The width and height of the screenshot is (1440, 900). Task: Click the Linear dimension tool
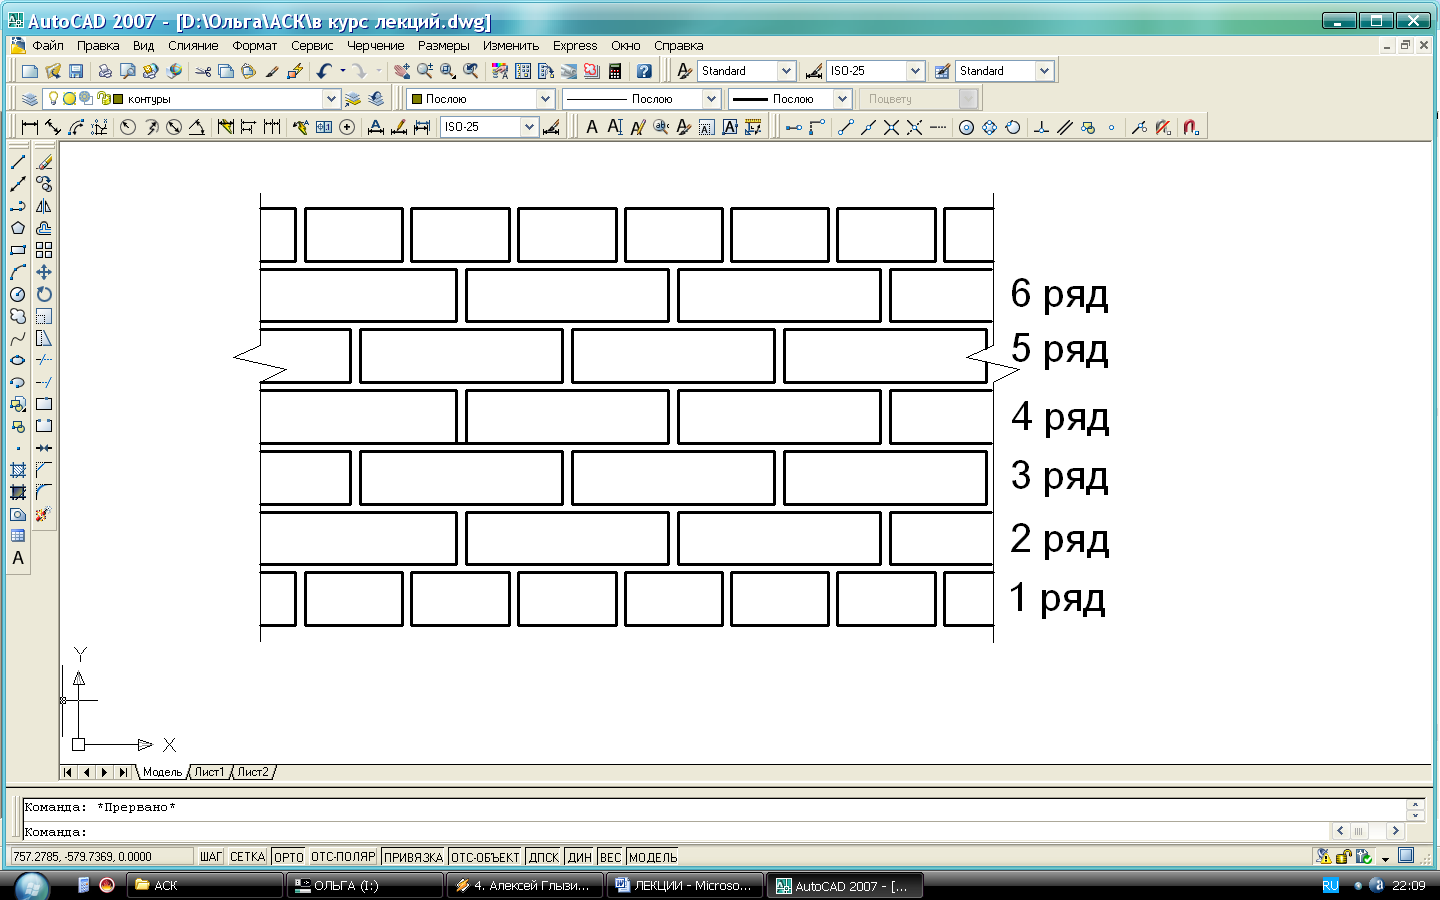click(x=29, y=127)
